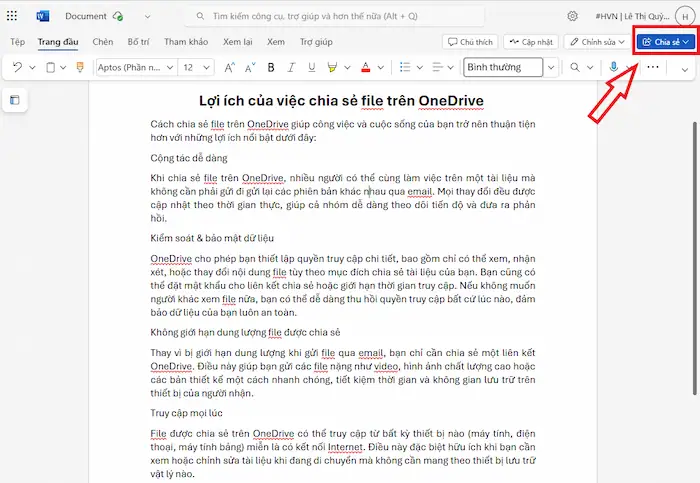Expand highlight color dropdown arrow
Viewport: 700px width, 483px height.
click(x=347, y=68)
